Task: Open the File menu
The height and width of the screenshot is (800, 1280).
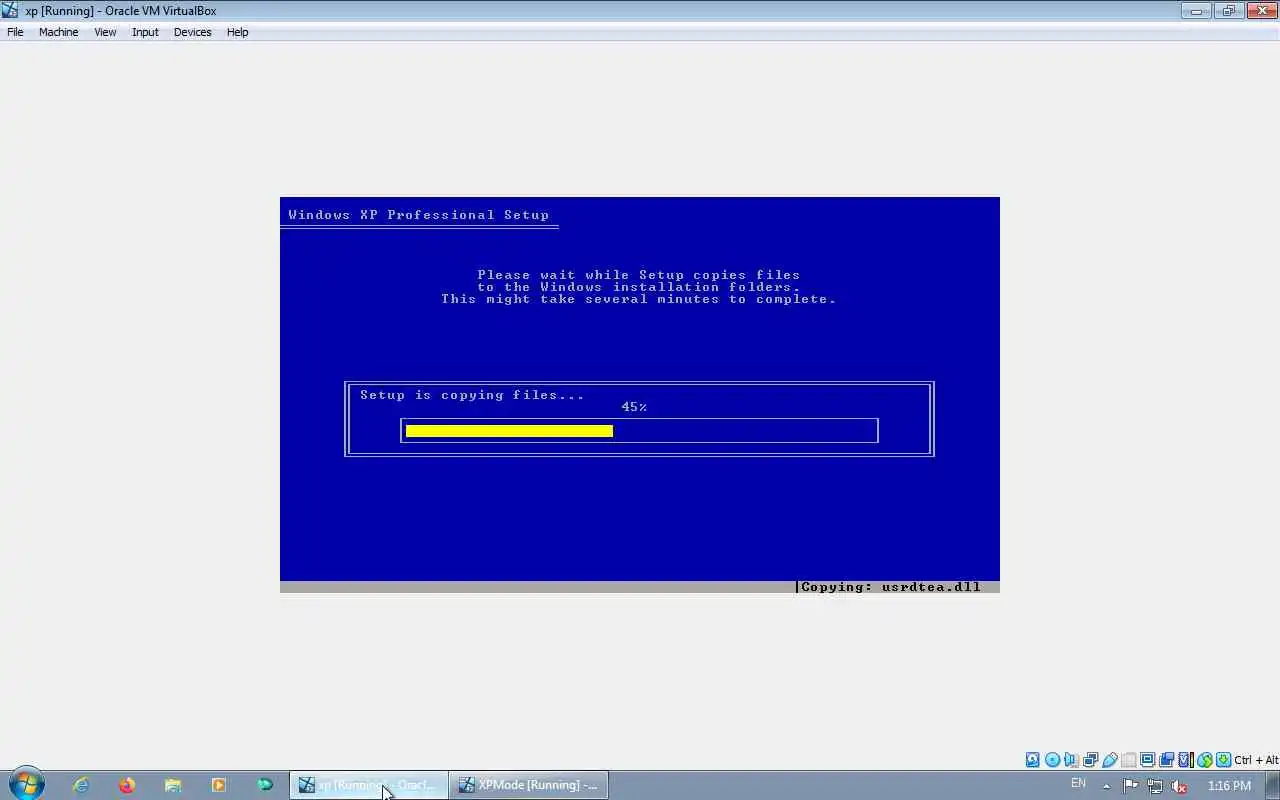Action: click(x=15, y=32)
